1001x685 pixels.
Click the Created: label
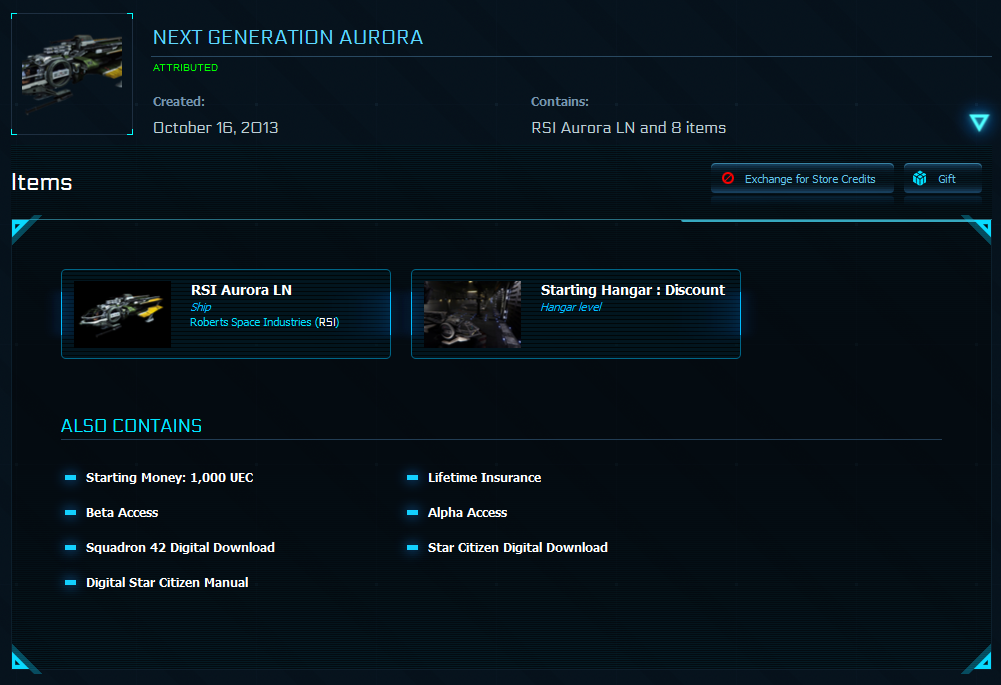click(179, 102)
